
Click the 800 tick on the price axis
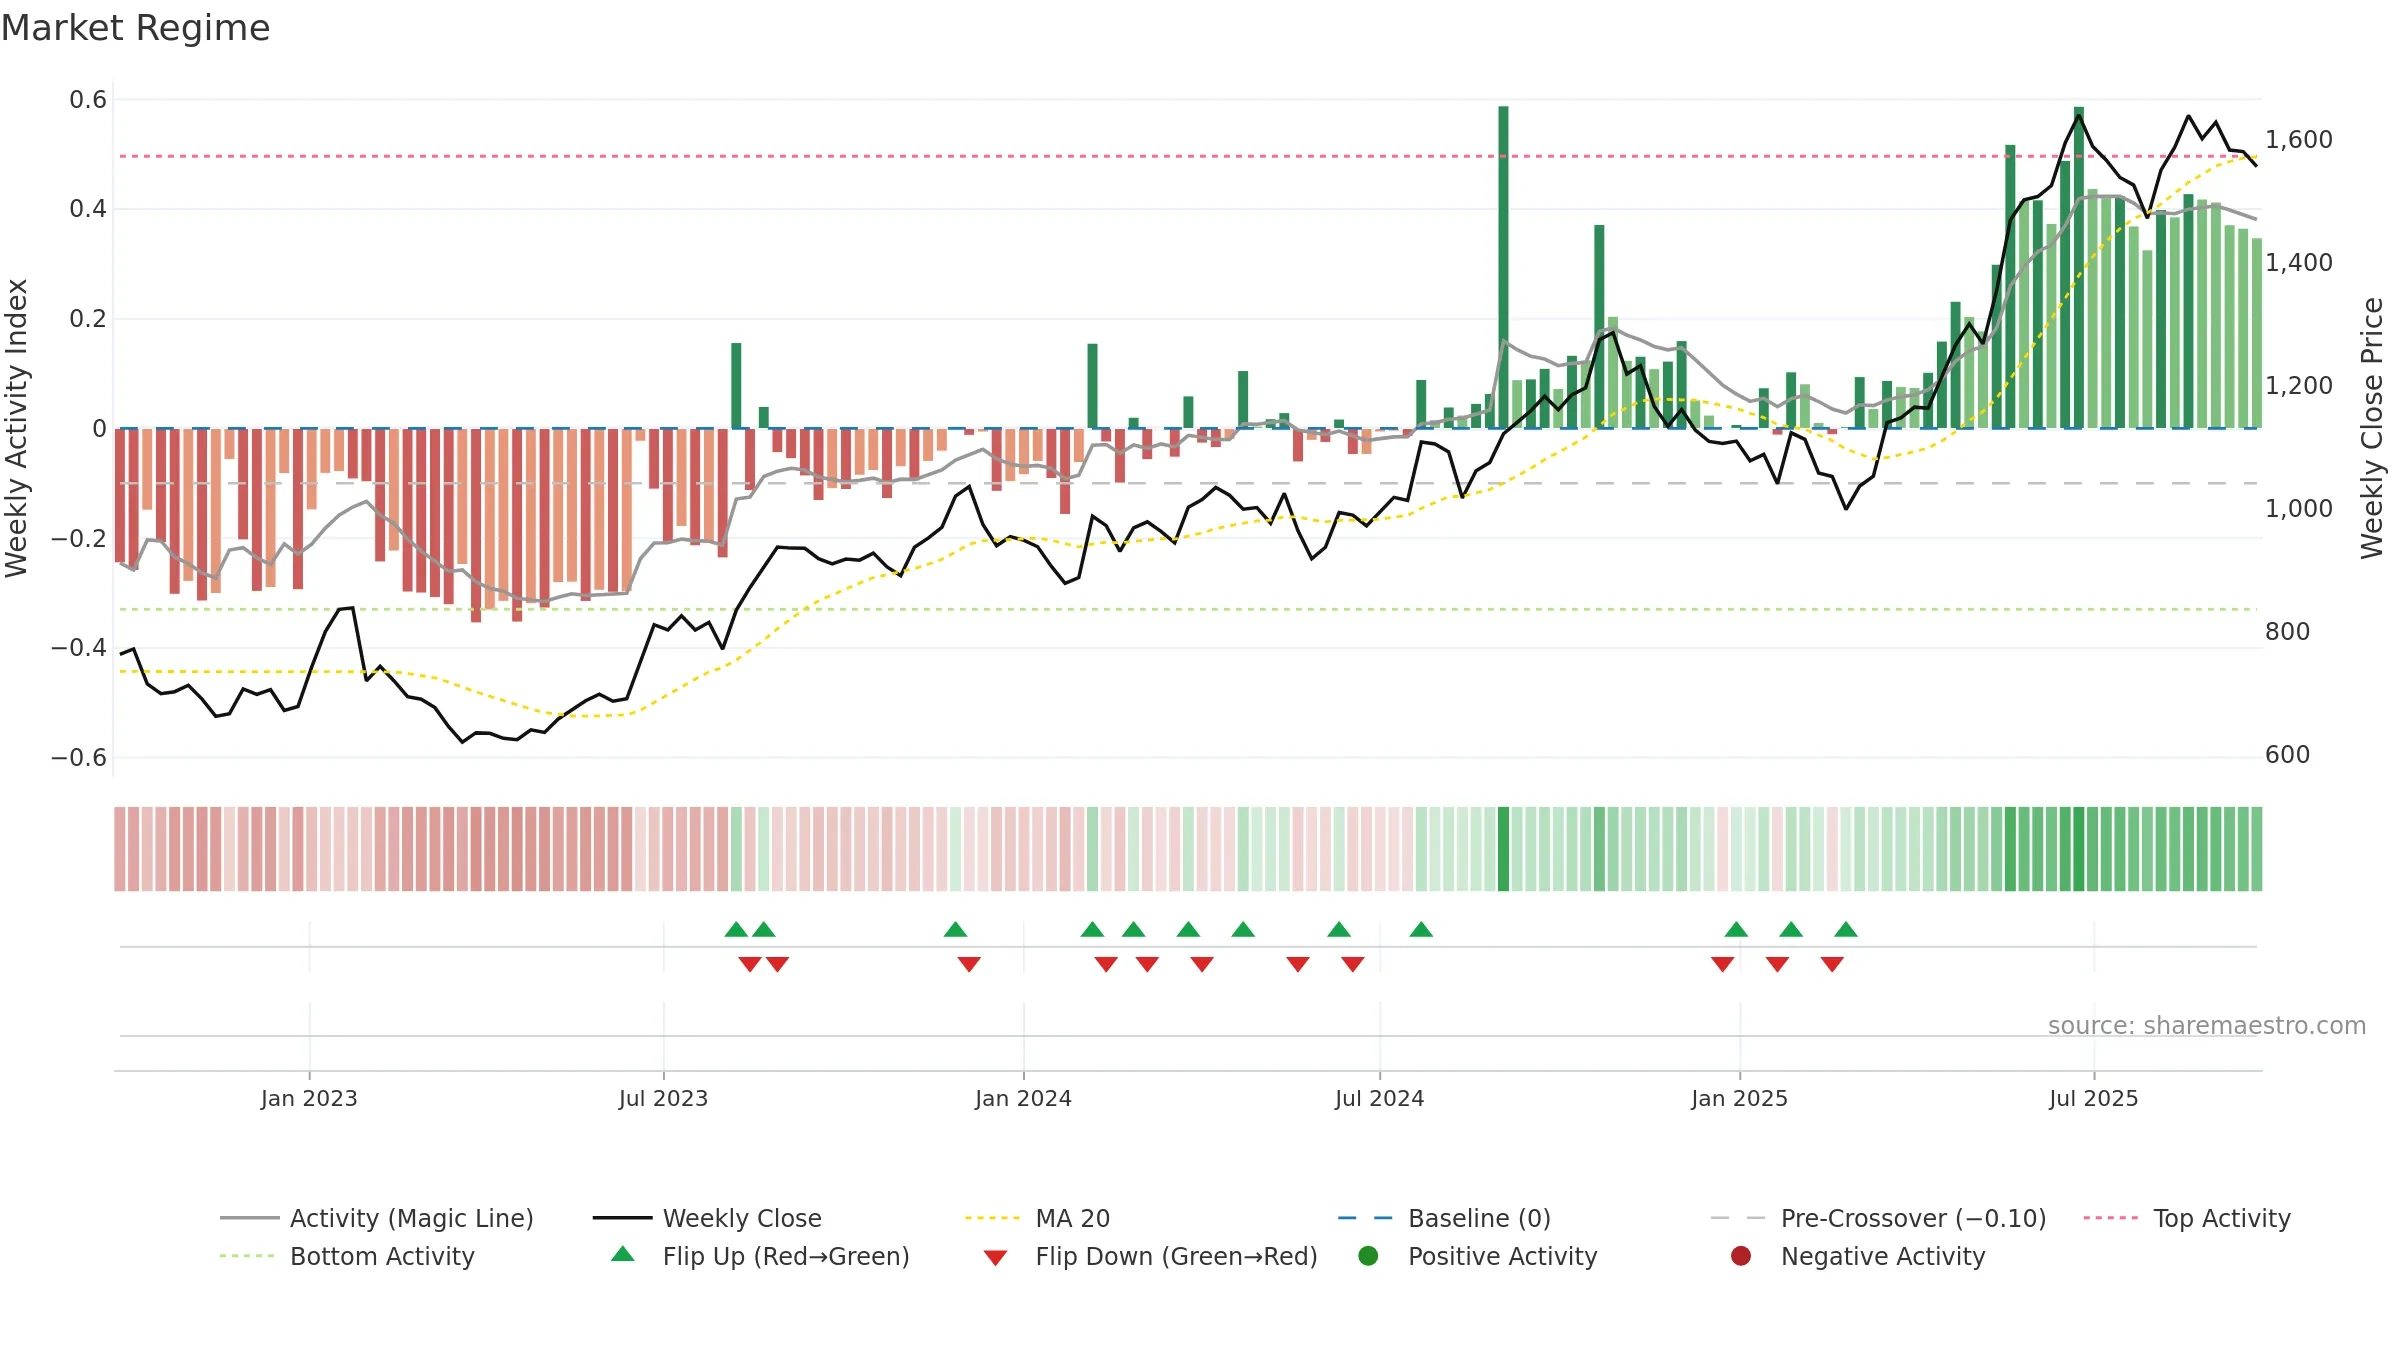click(2288, 632)
